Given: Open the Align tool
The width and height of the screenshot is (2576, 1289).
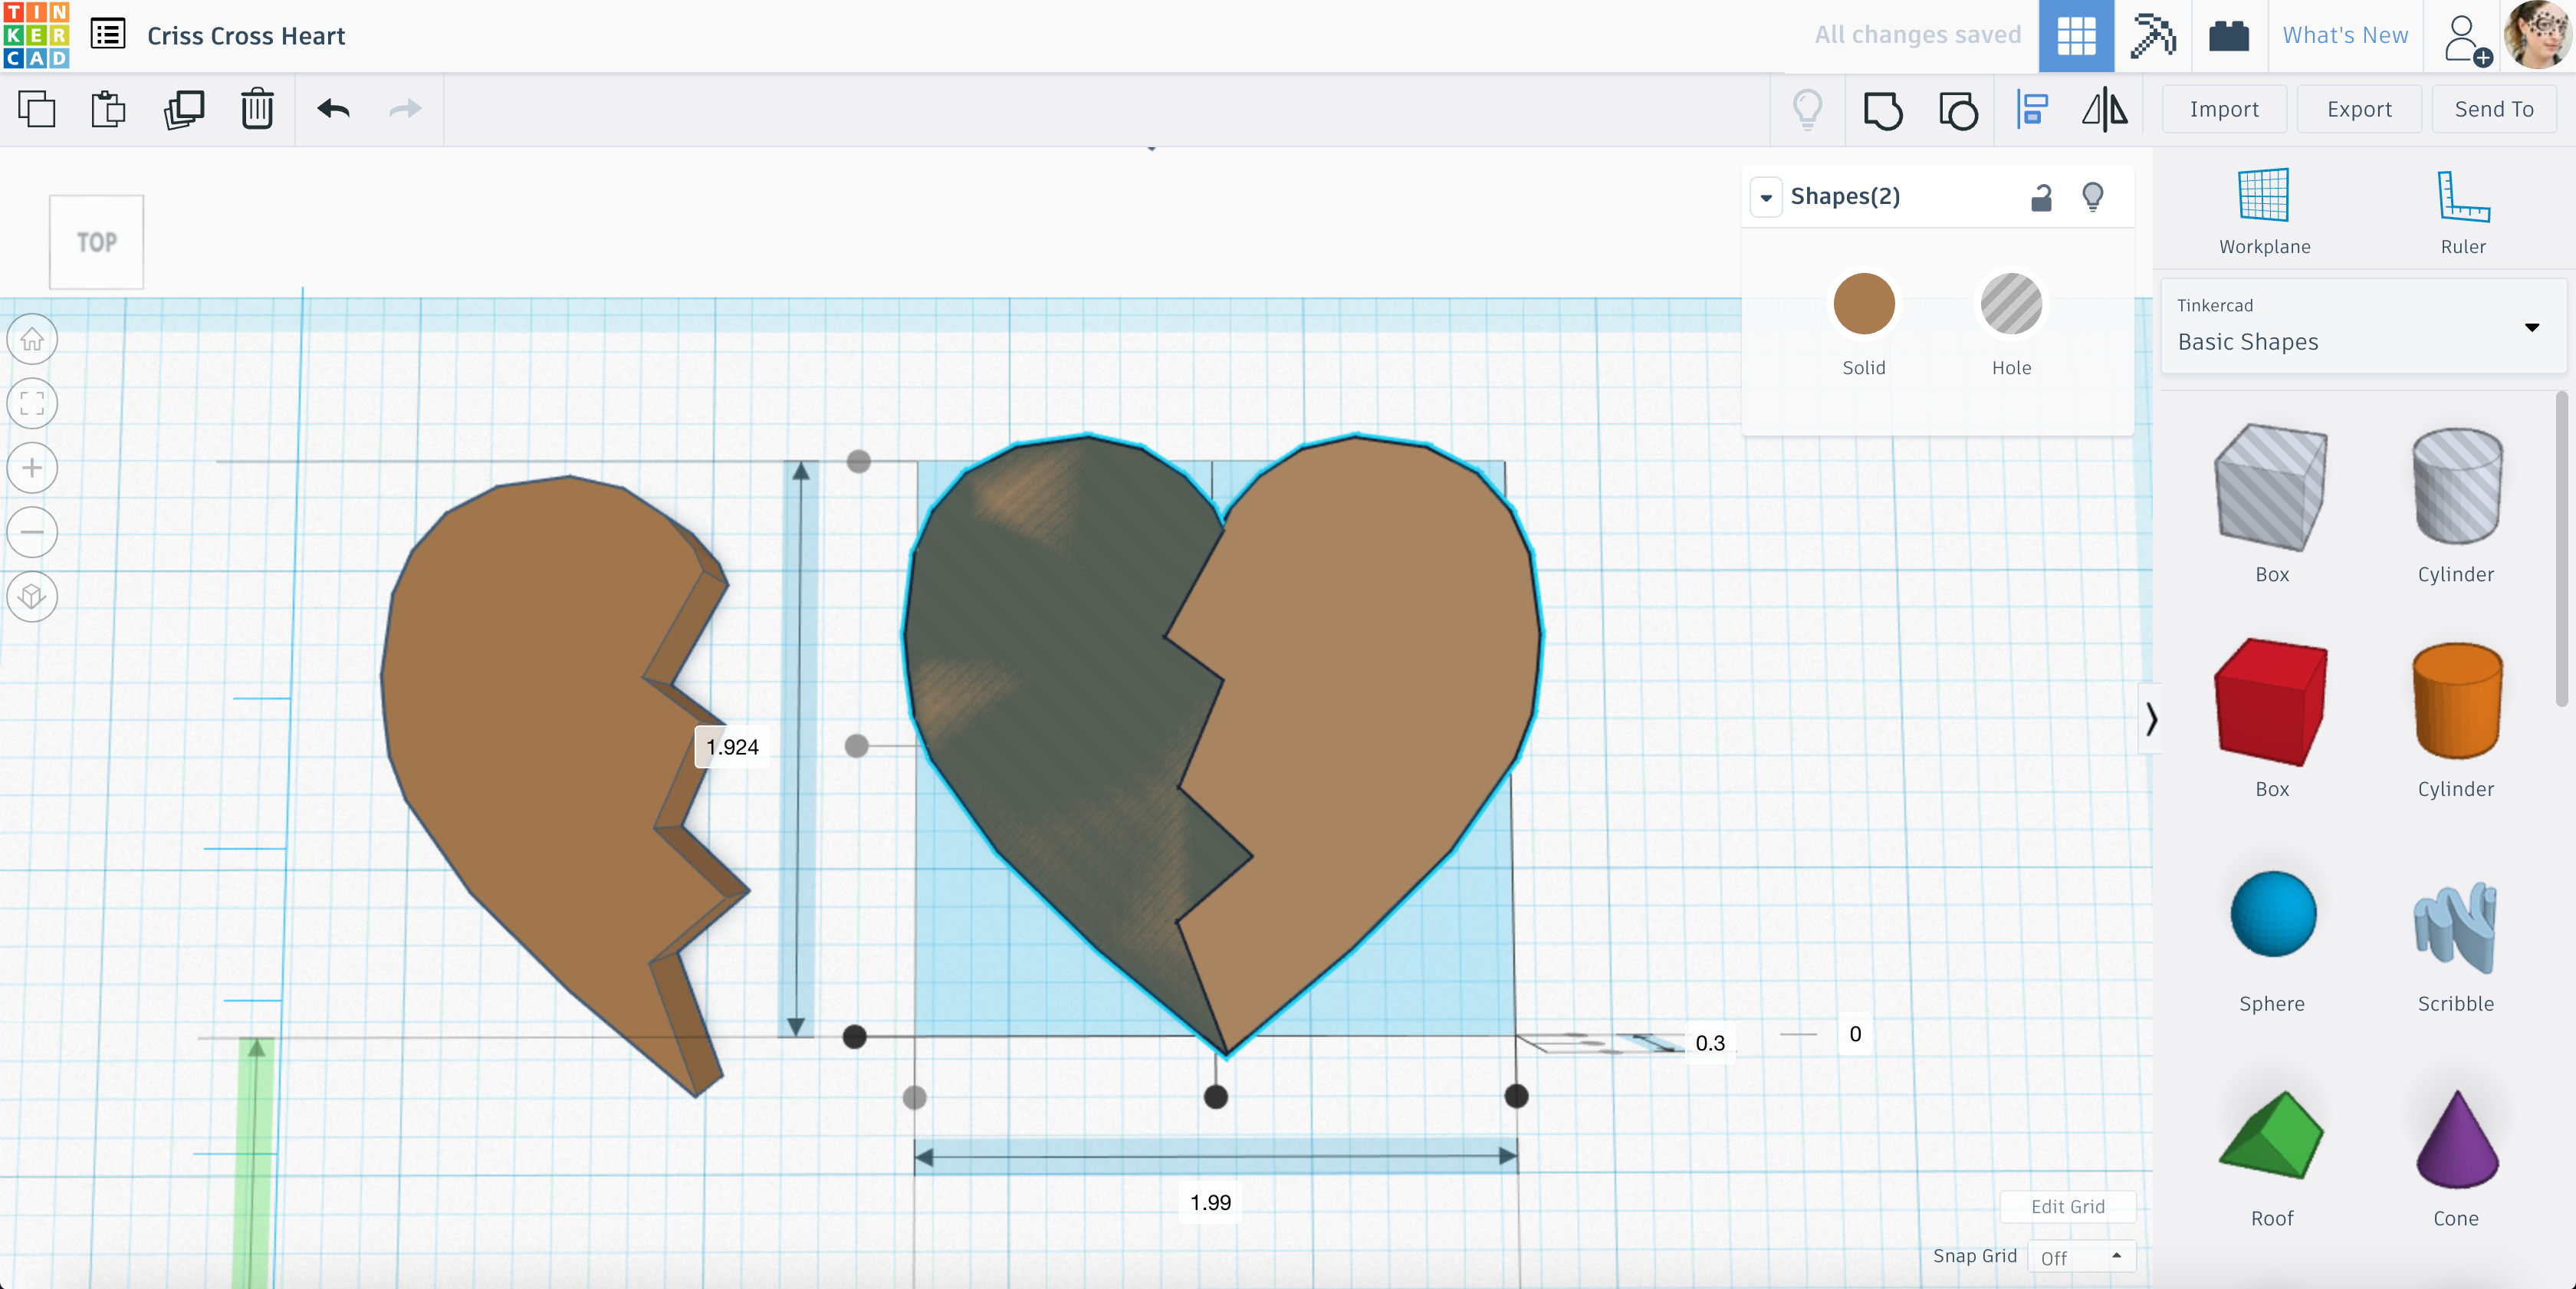Looking at the screenshot, I should [2032, 109].
